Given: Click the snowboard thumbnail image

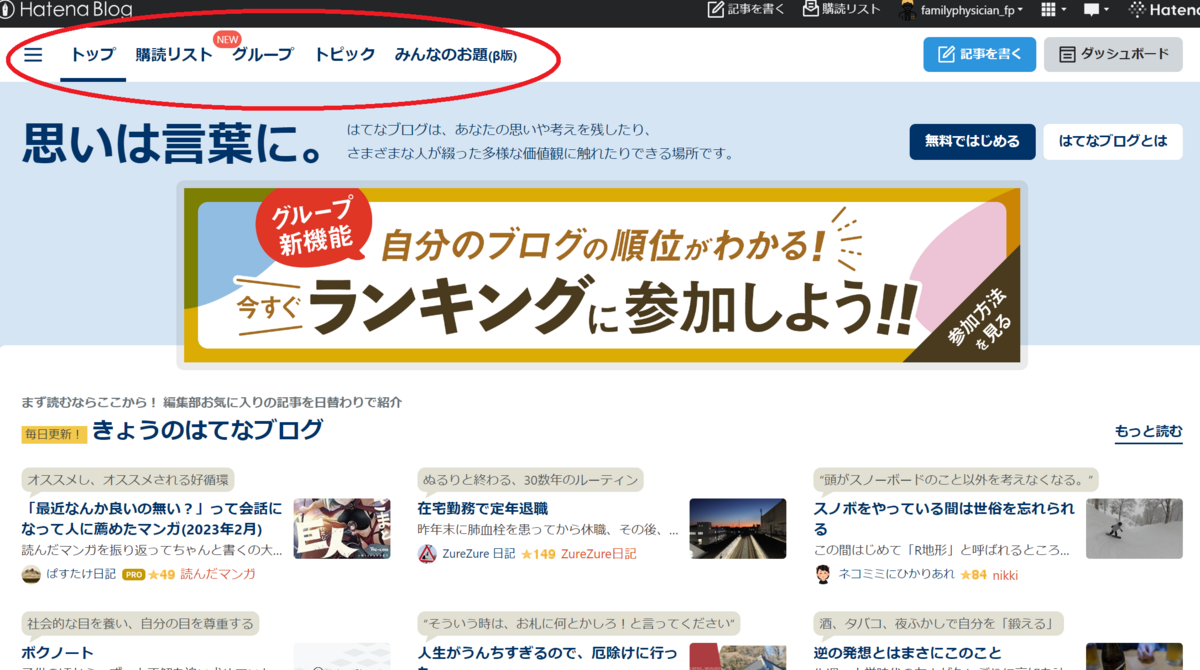Looking at the screenshot, I should 1134,528.
